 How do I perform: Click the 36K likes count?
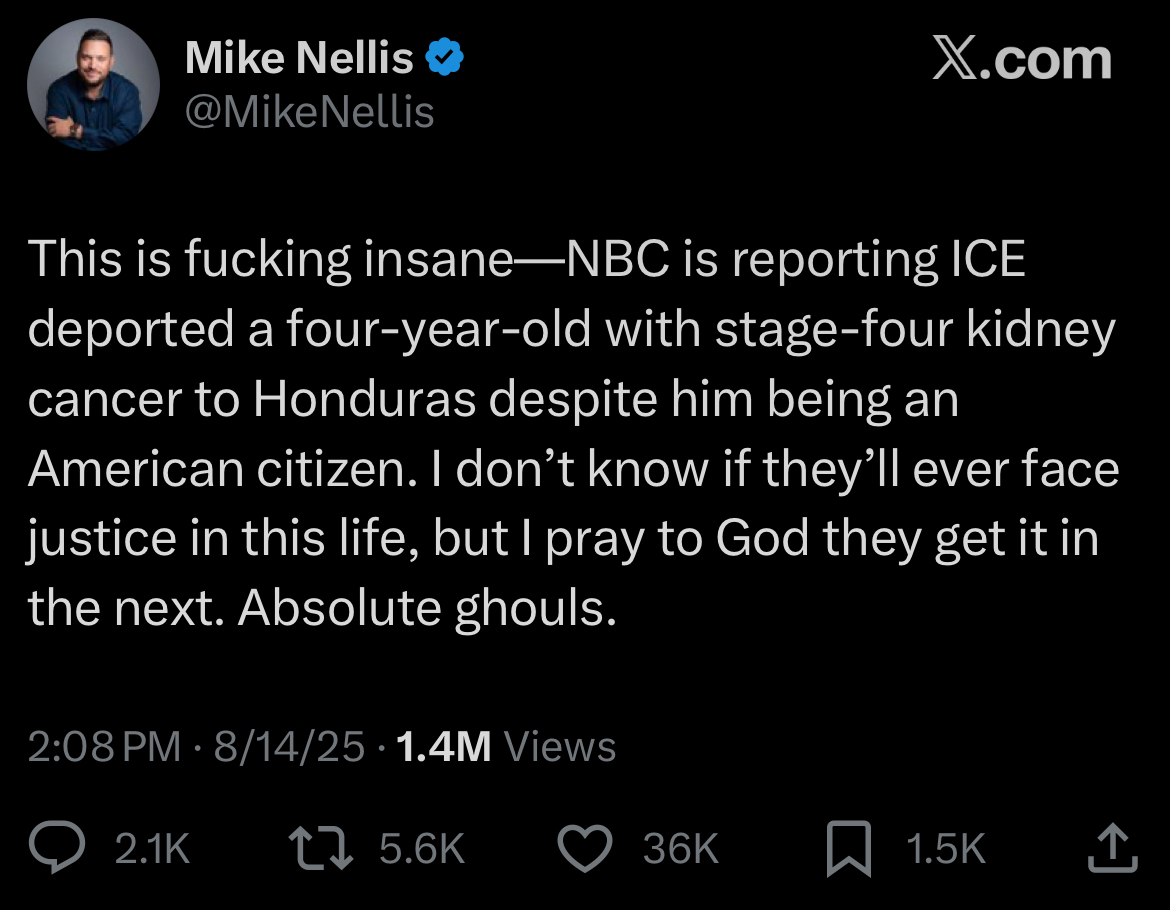point(681,849)
